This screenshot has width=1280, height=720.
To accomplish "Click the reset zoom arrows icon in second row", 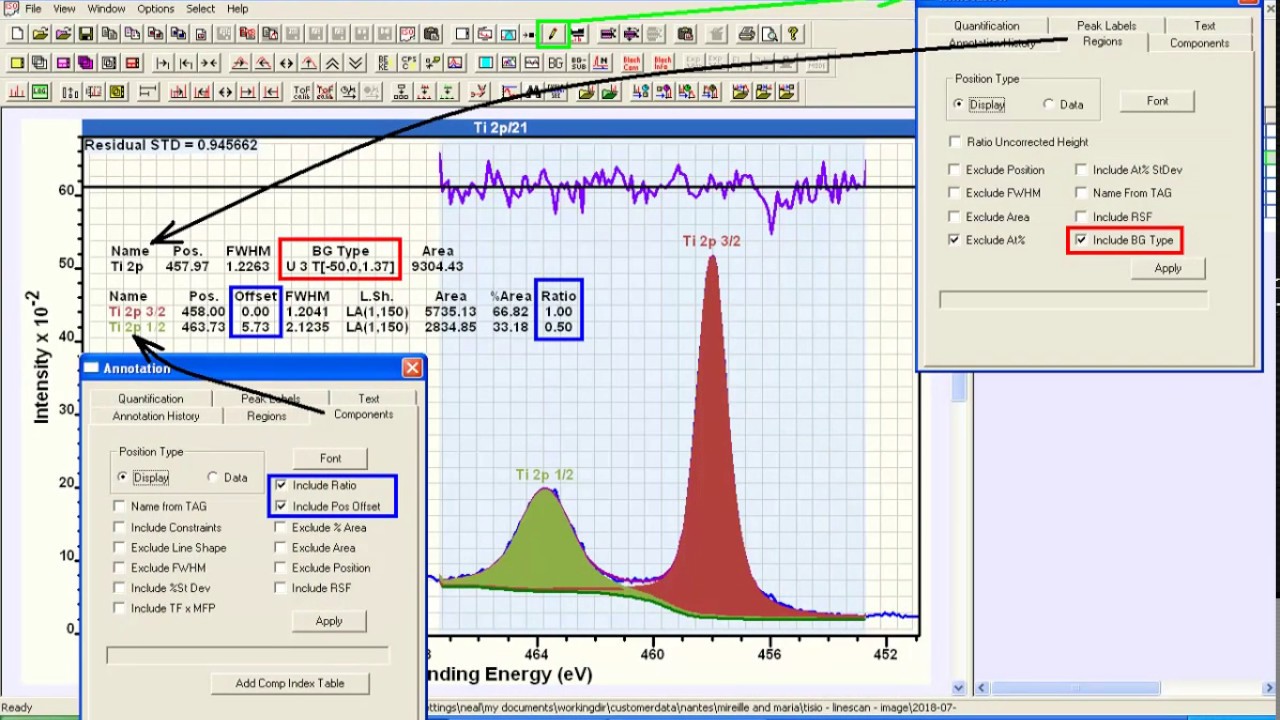I will 286,63.
